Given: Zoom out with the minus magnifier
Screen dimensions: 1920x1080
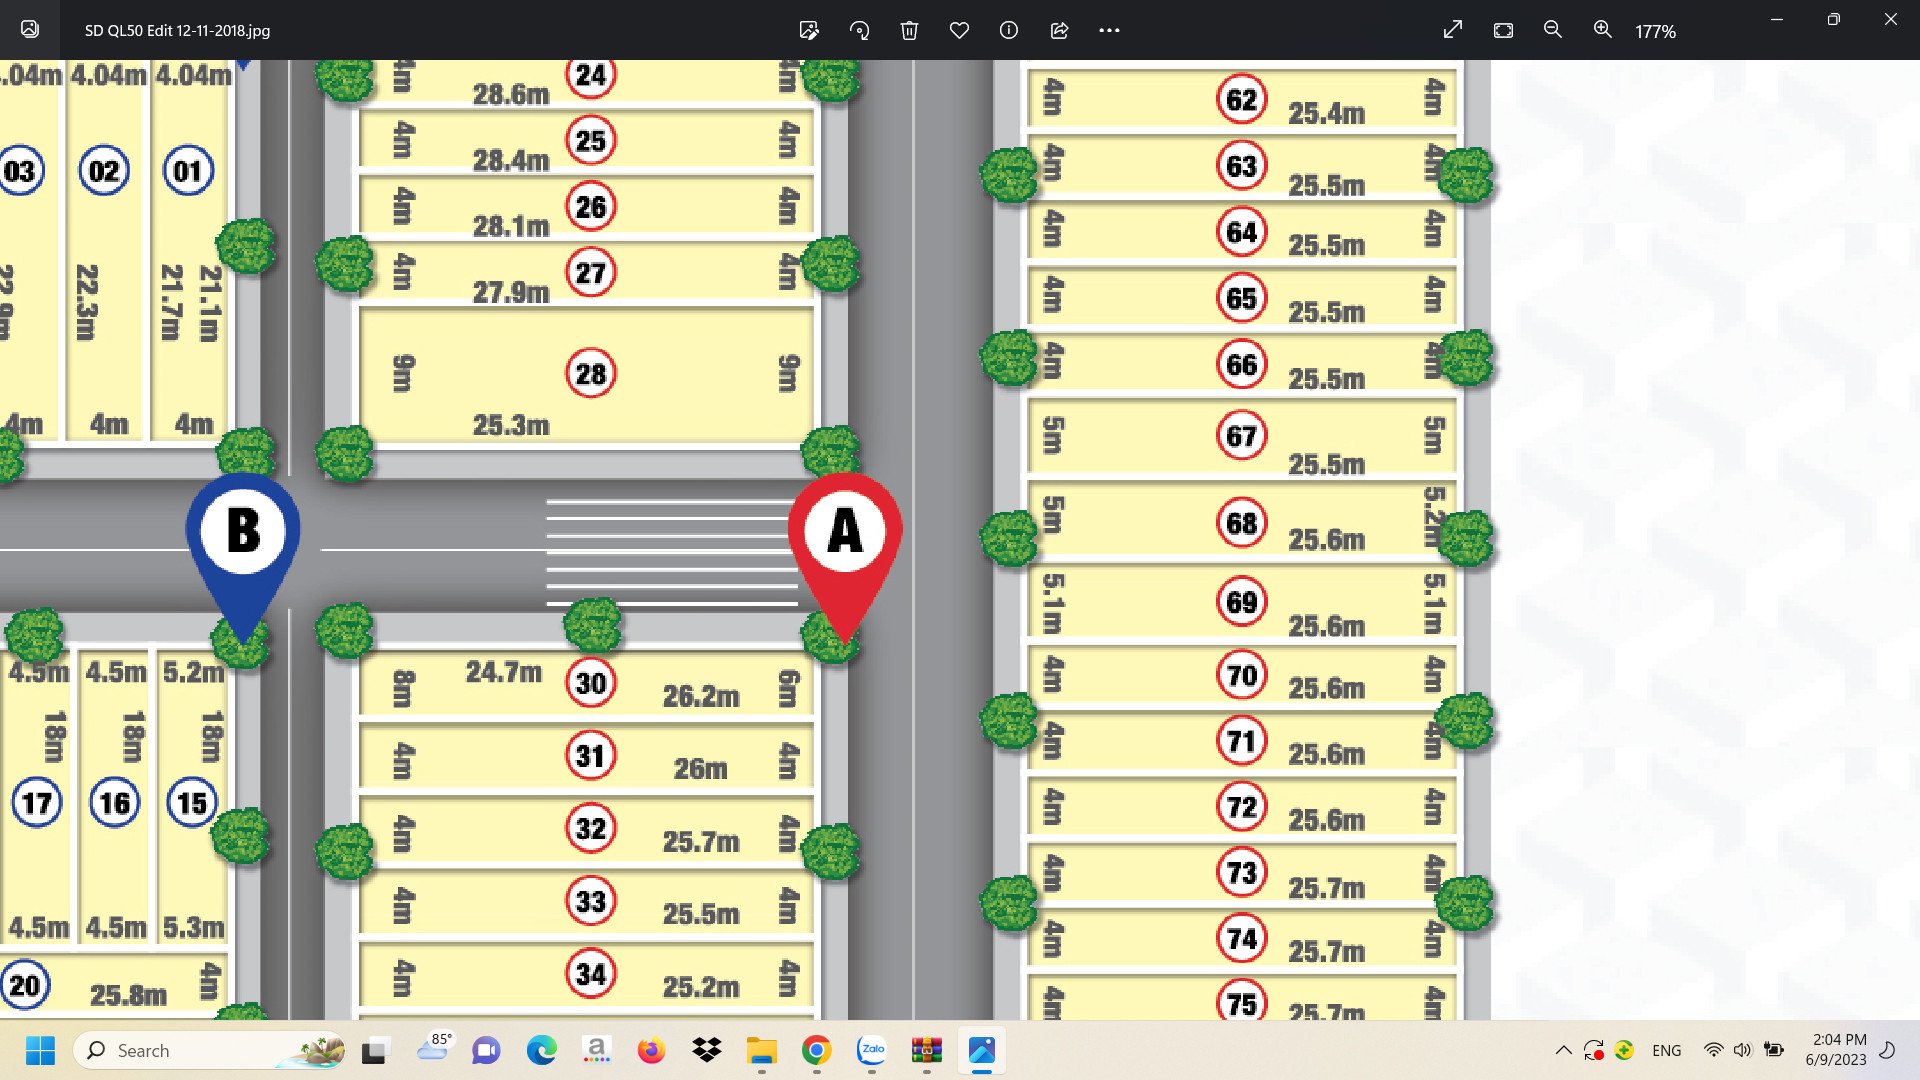Looking at the screenshot, I should coord(1553,30).
